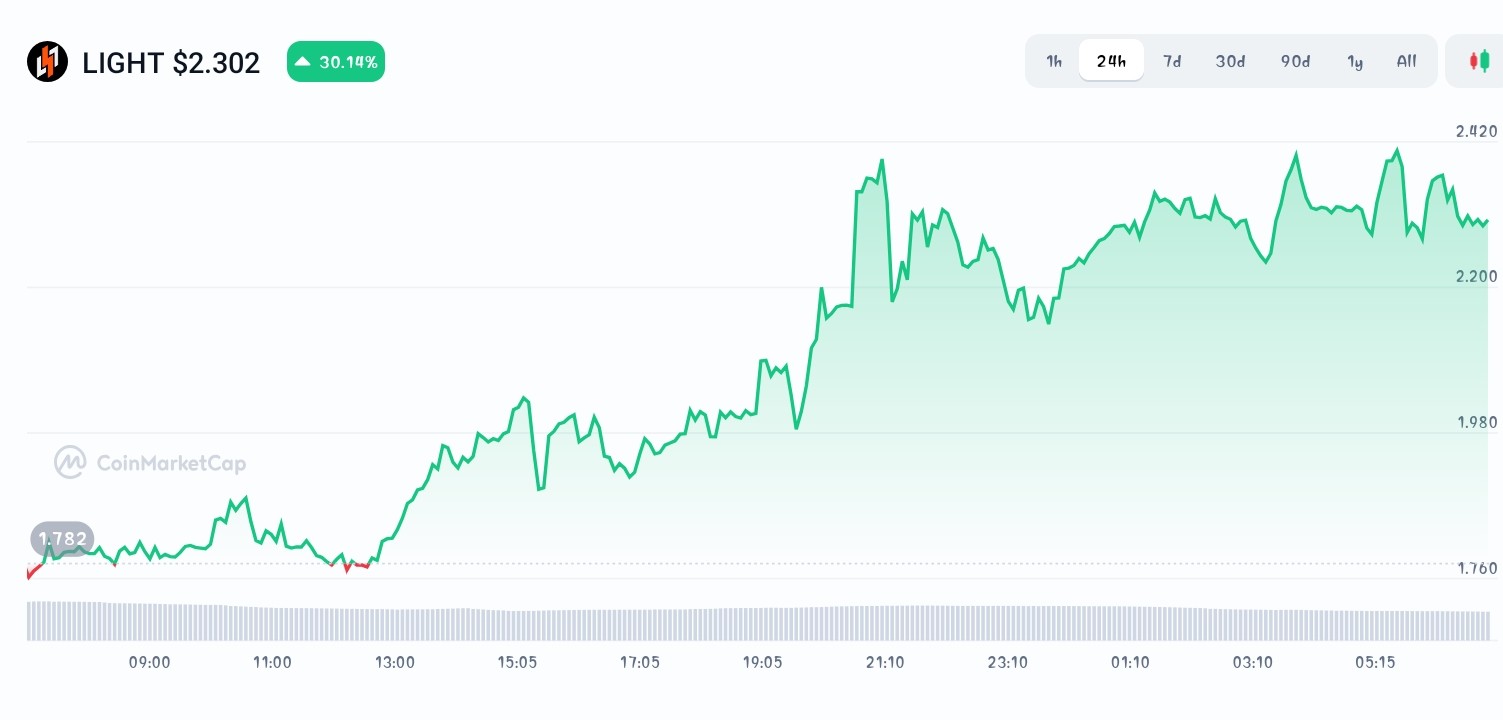Click the 09:00 time axis label
This screenshot has width=1503, height=720.
[x=150, y=662]
